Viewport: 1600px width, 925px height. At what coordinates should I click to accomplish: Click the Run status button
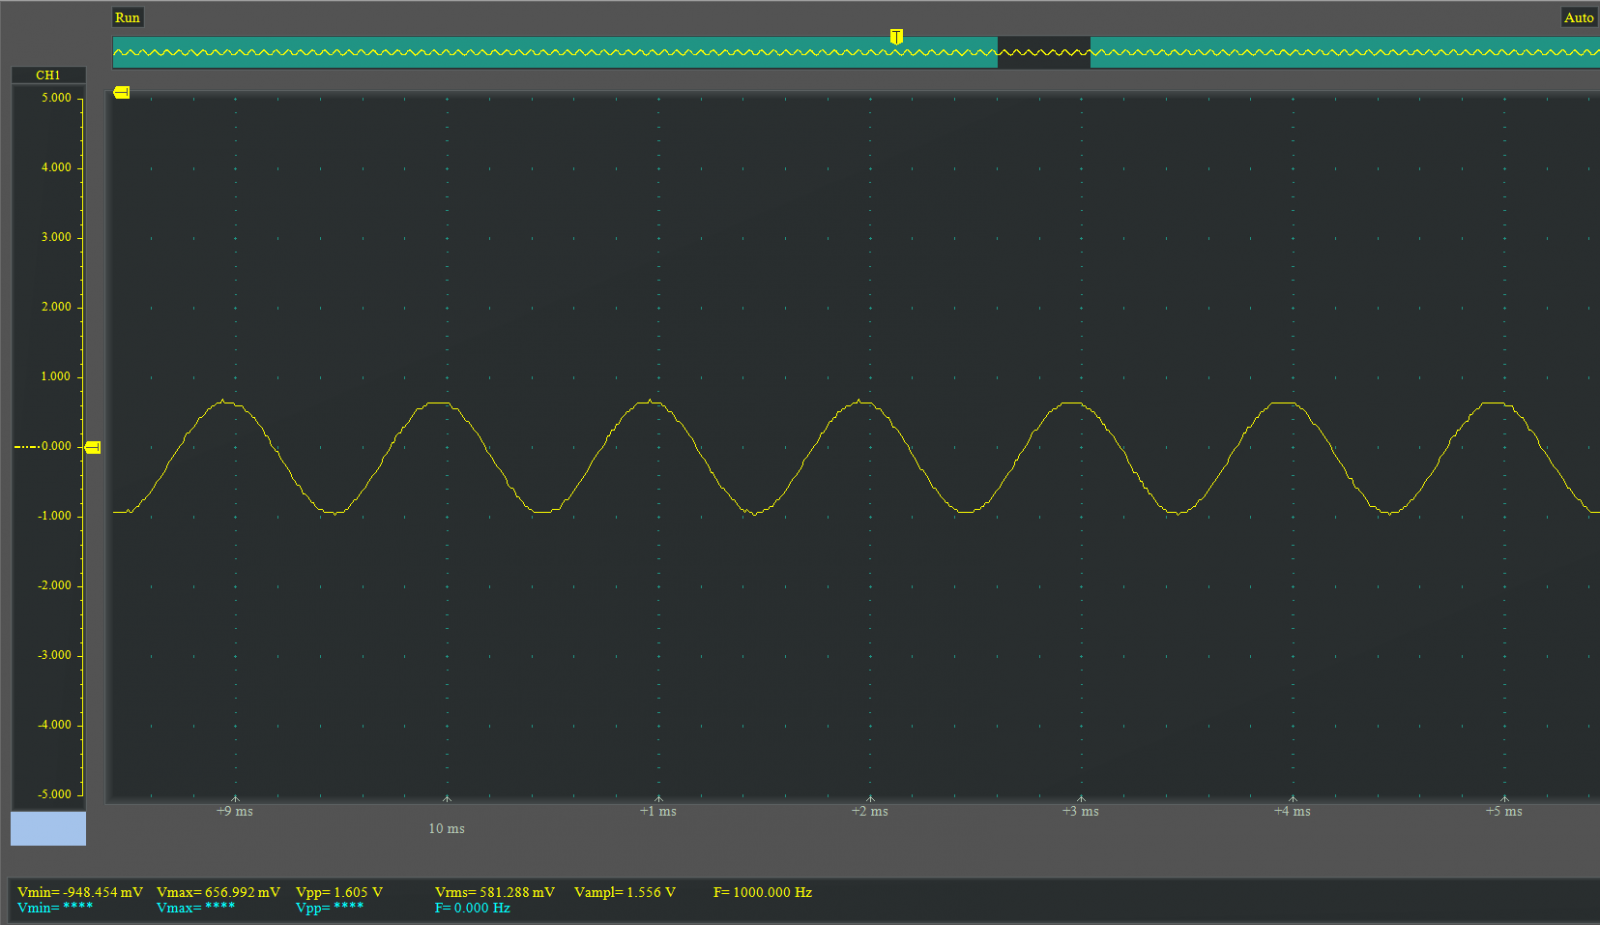click(127, 17)
